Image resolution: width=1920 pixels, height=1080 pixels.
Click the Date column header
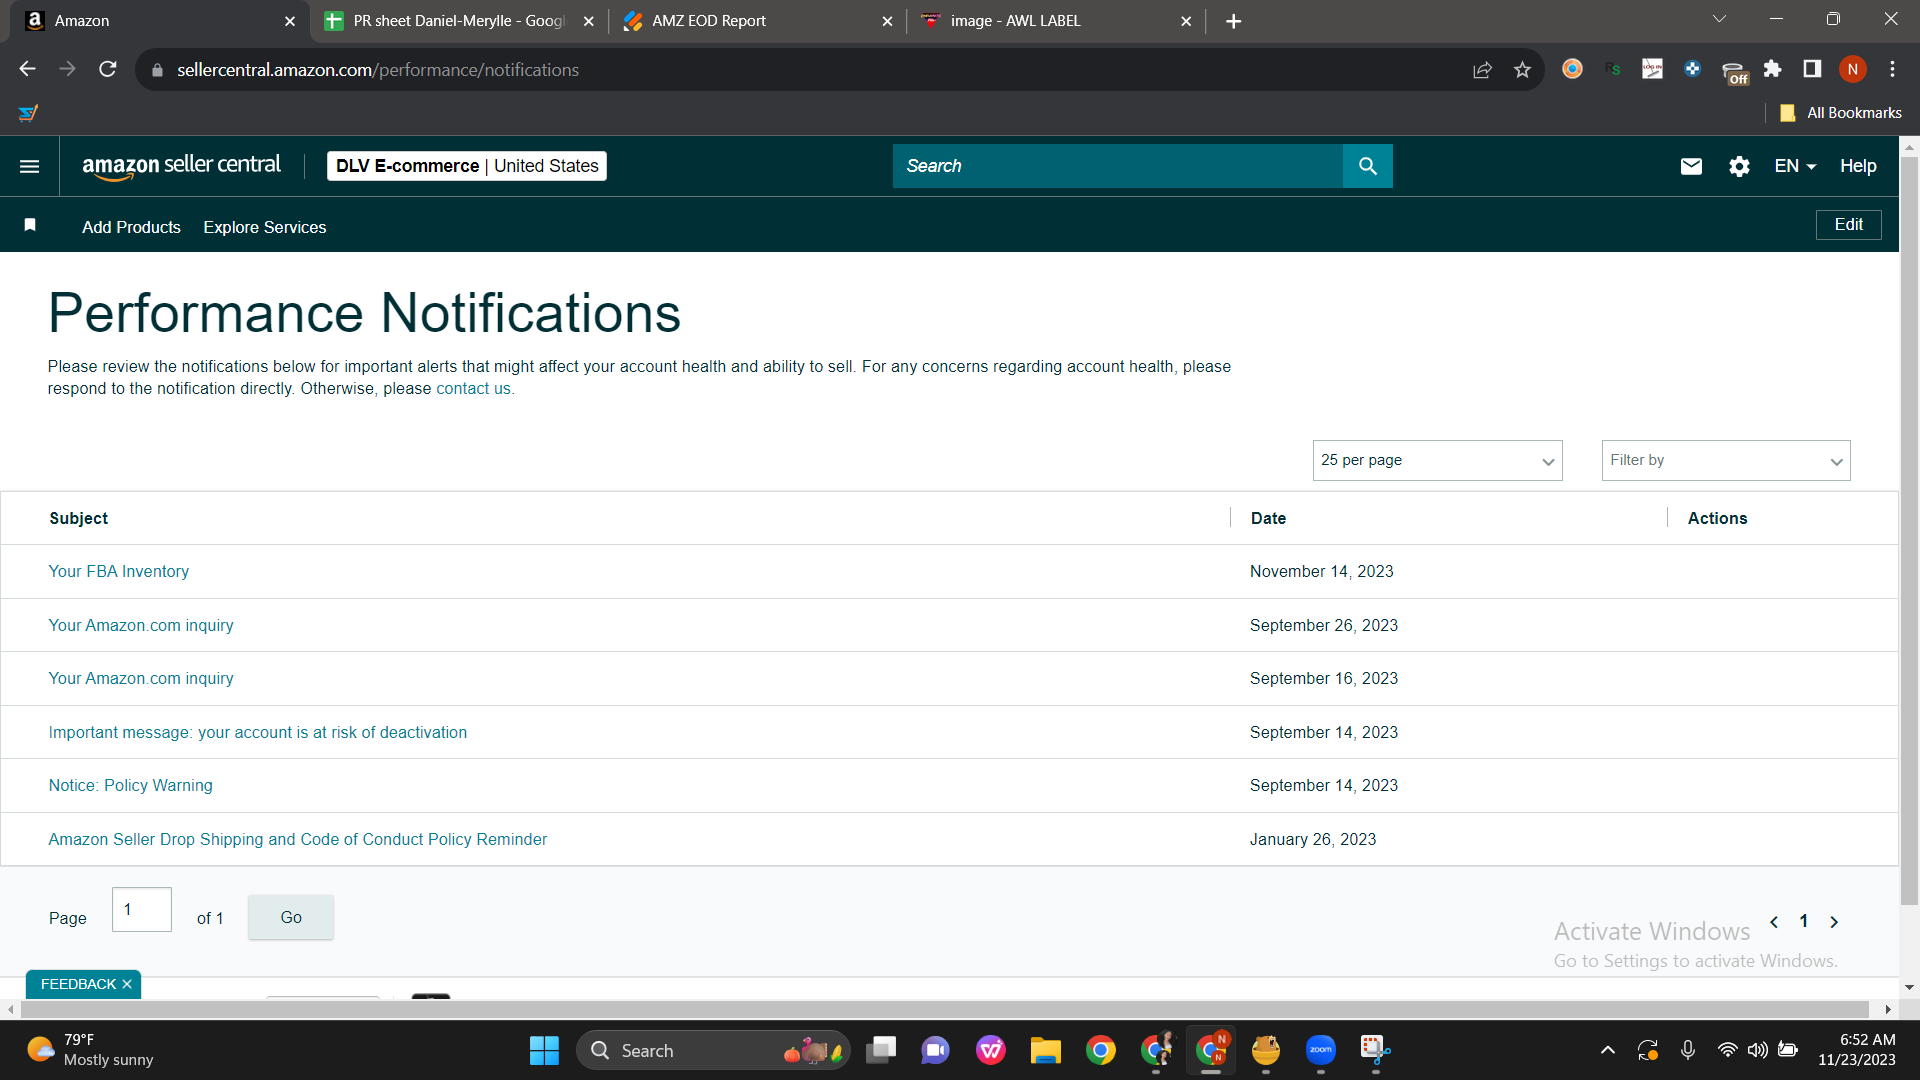1268,518
